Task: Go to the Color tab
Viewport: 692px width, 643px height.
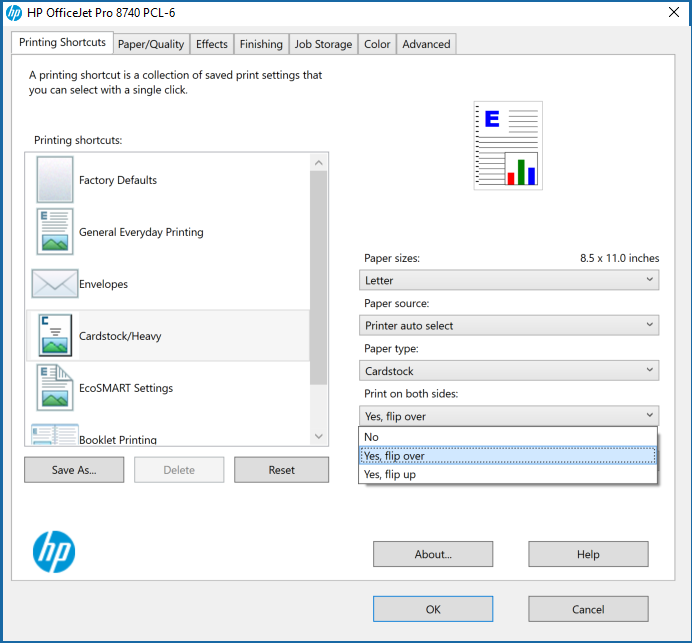Action: coord(377,44)
